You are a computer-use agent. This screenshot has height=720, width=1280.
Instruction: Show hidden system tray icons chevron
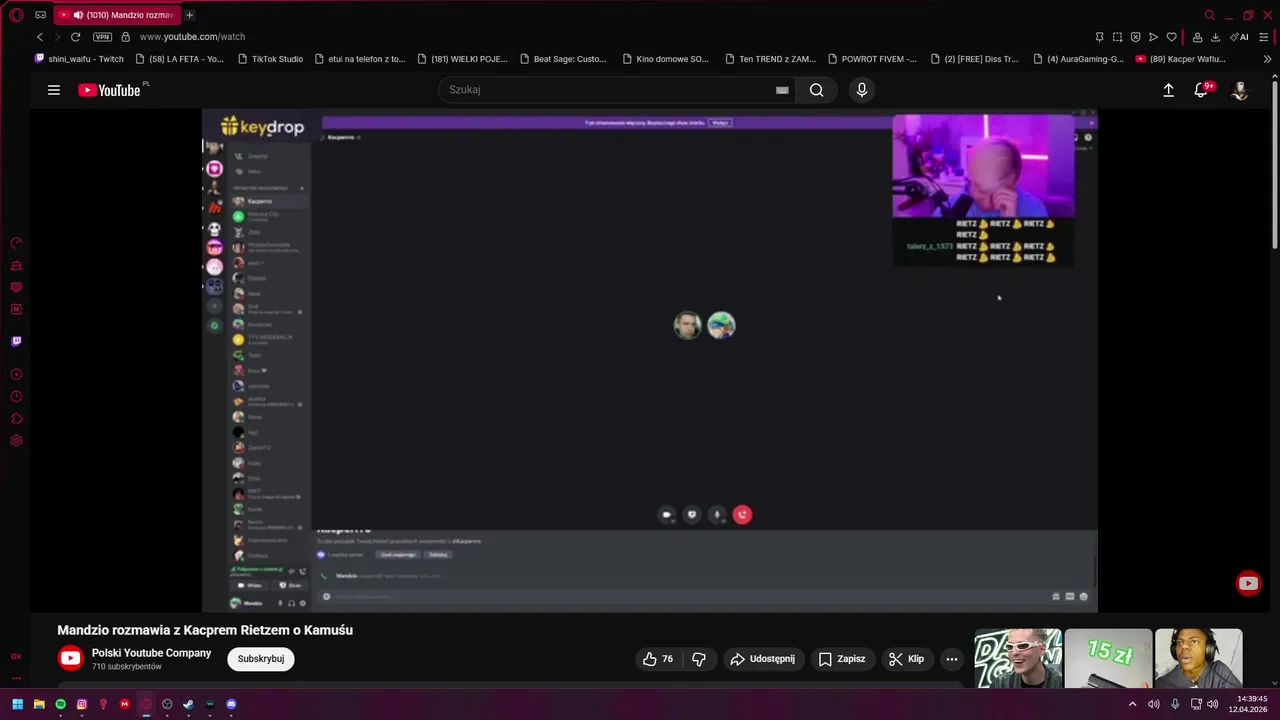tap(1132, 704)
